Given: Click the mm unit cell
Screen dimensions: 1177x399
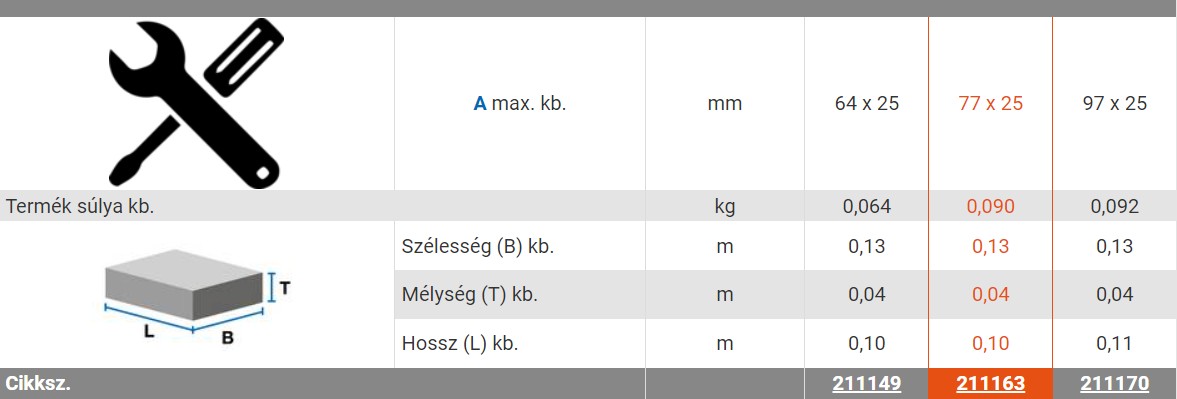Looking at the screenshot, I should [724, 104].
